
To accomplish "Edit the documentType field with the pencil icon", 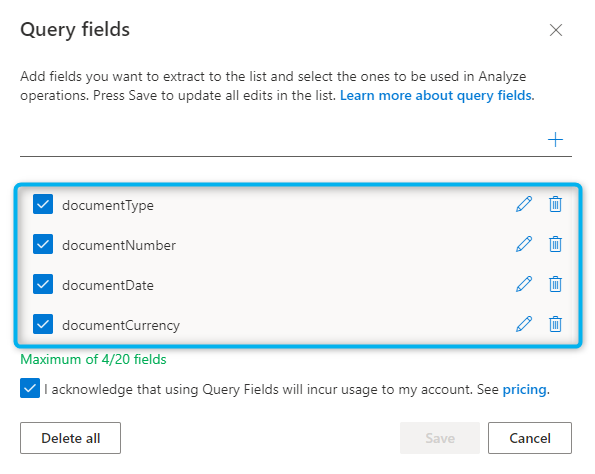I will click(x=524, y=204).
